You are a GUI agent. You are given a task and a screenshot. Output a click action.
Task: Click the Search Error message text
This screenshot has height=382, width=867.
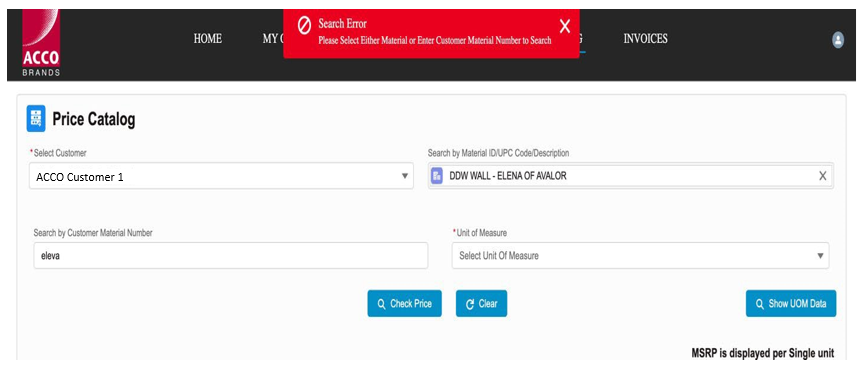point(435,40)
